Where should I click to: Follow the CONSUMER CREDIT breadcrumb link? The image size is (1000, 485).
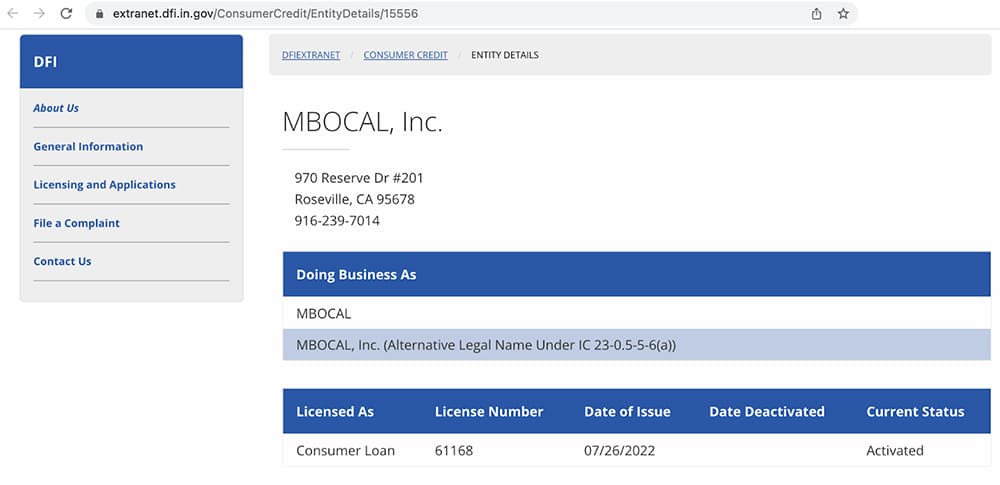tap(406, 55)
